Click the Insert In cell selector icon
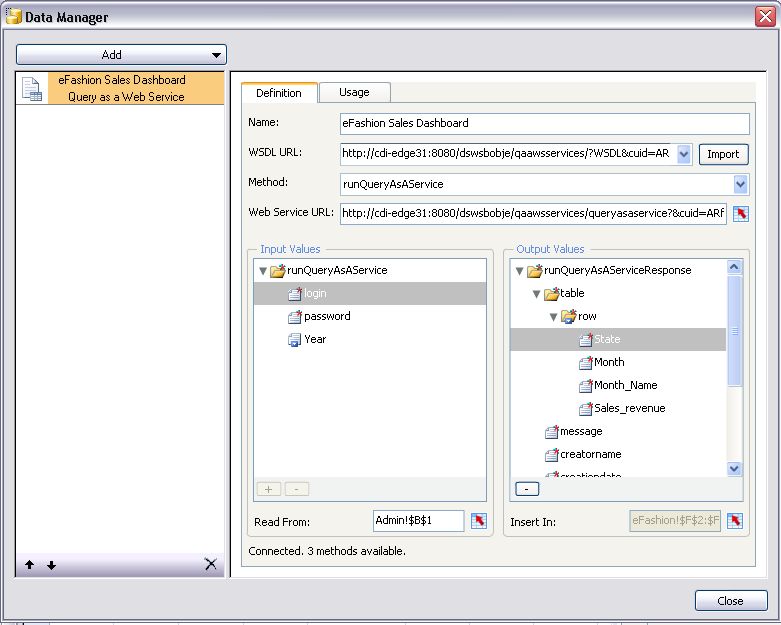The width and height of the screenshot is (781, 625). (735, 521)
